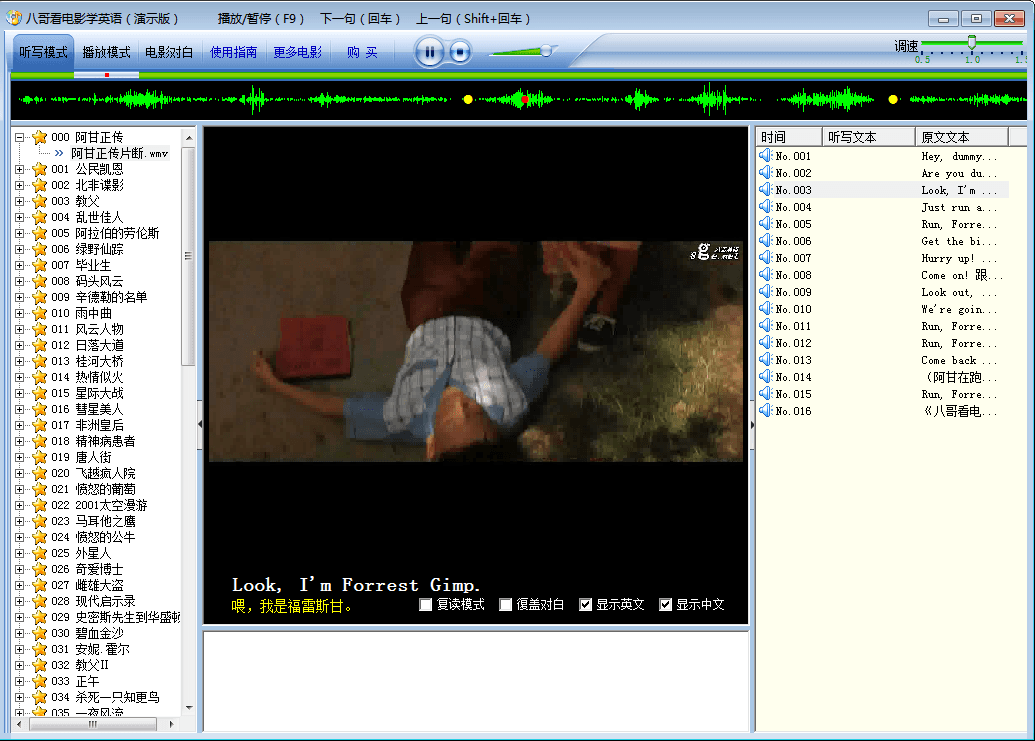Click star icon beside 003 教父

[x=40, y=201]
